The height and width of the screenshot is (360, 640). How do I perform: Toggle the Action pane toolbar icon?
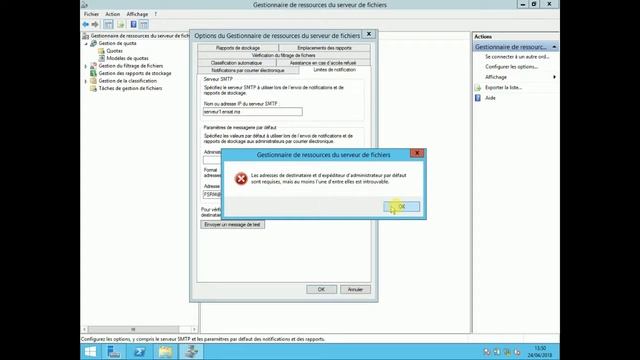[144, 24]
